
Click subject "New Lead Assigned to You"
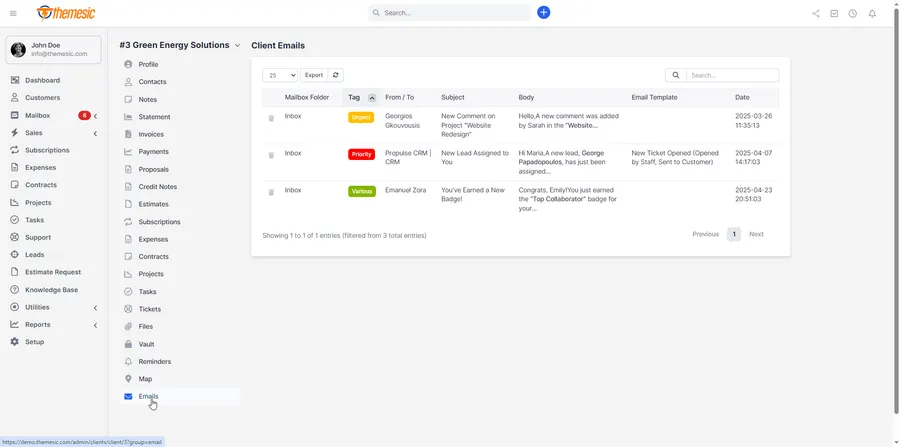pos(475,158)
